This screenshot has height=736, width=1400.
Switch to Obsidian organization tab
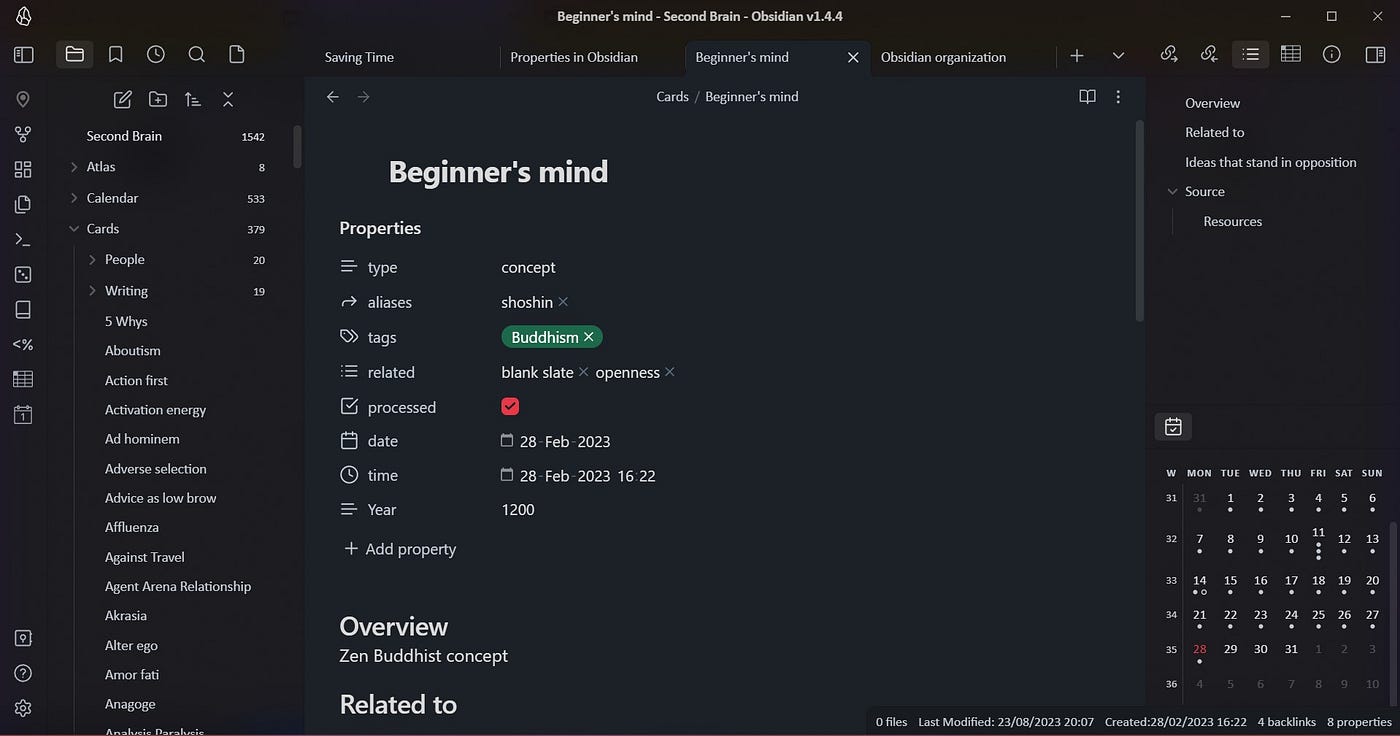pos(943,57)
